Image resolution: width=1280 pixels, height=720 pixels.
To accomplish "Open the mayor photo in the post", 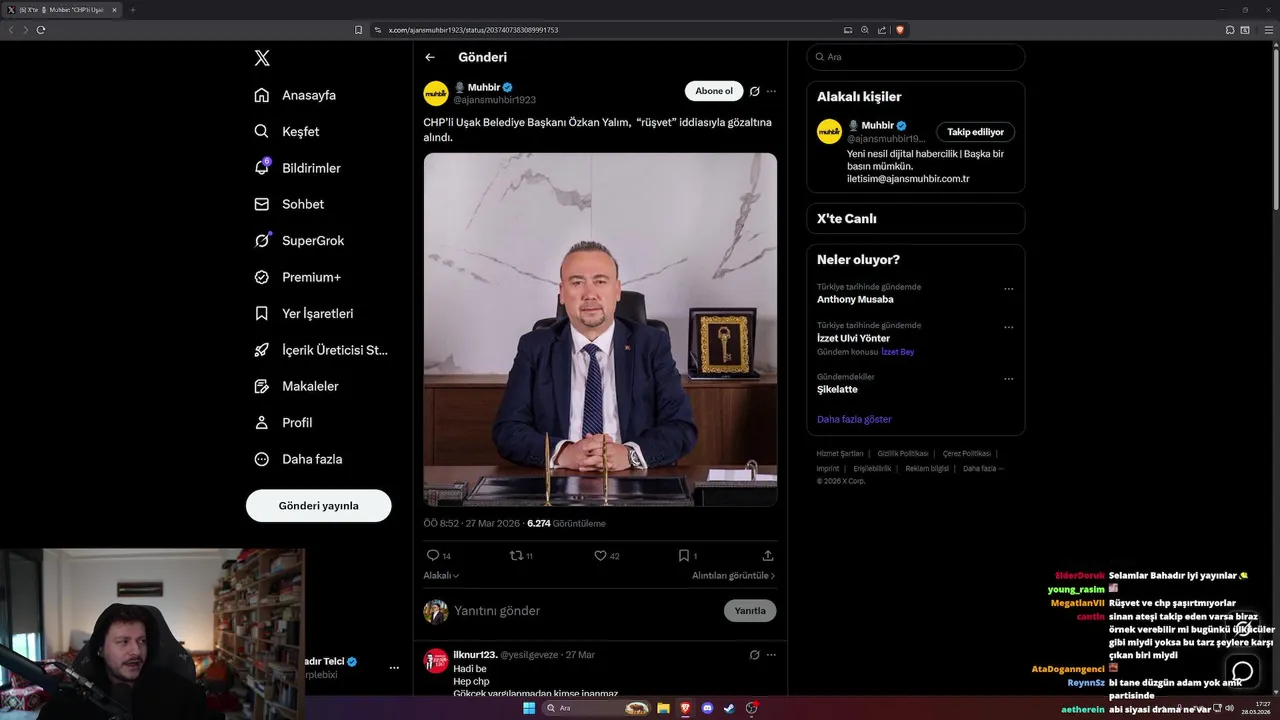I will click(x=600, y=329).
